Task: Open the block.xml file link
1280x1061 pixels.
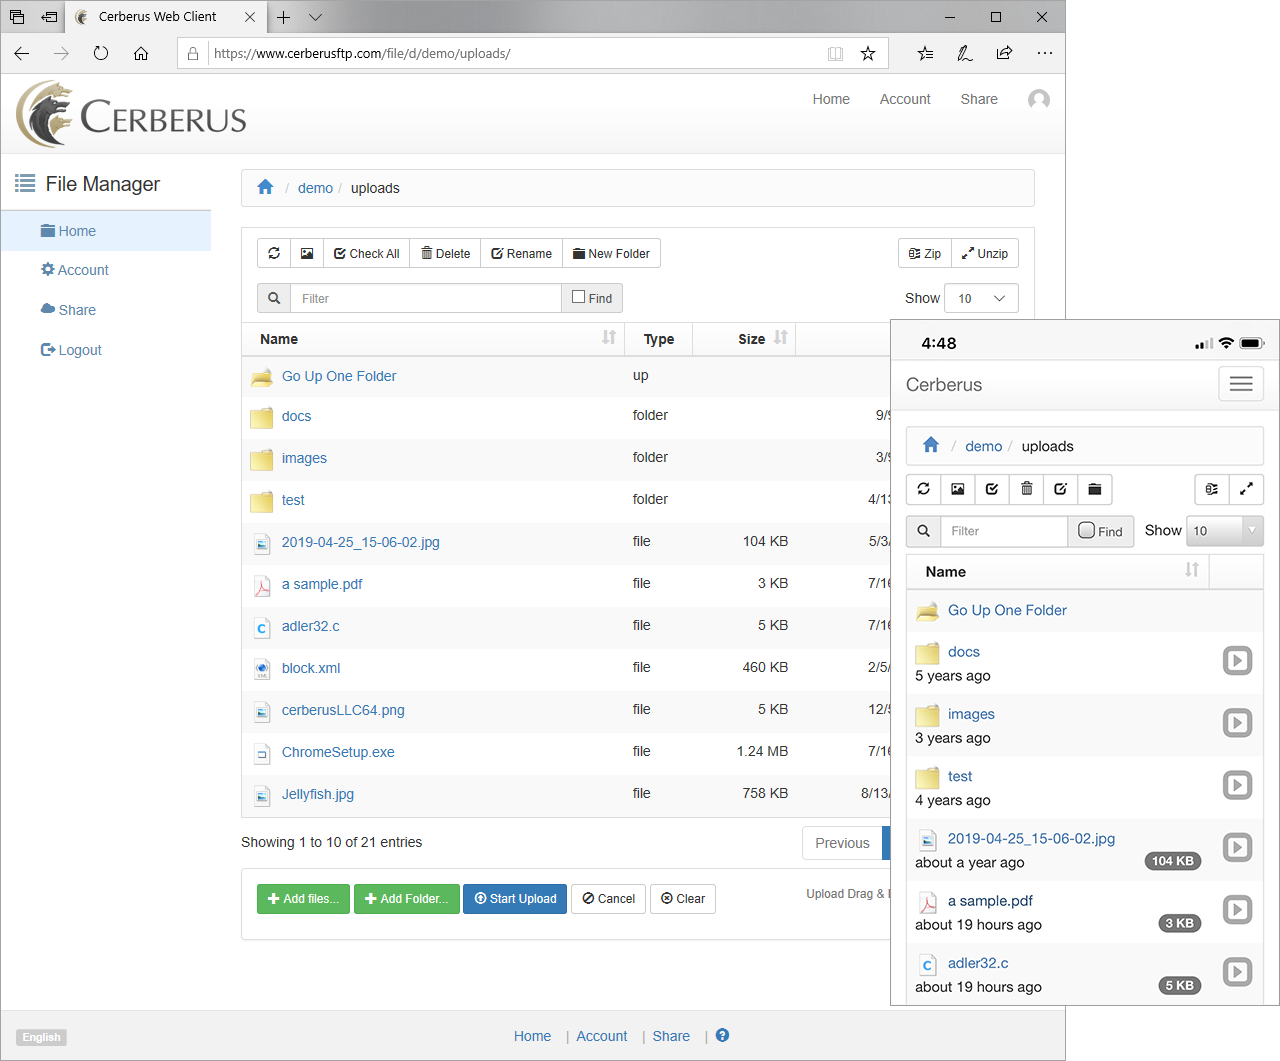Action: pyautogui.click(x=311, y=668)
